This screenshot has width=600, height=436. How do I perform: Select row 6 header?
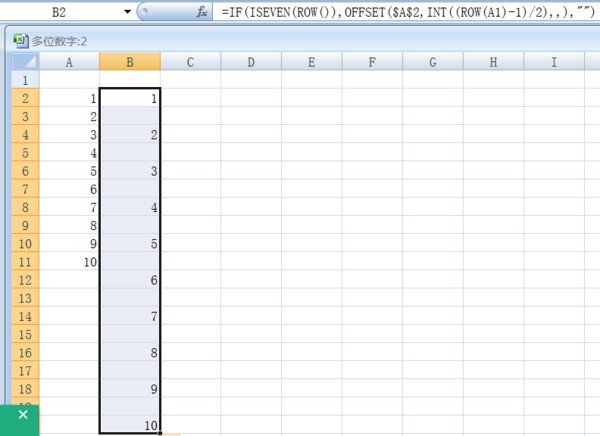point(25,171)
